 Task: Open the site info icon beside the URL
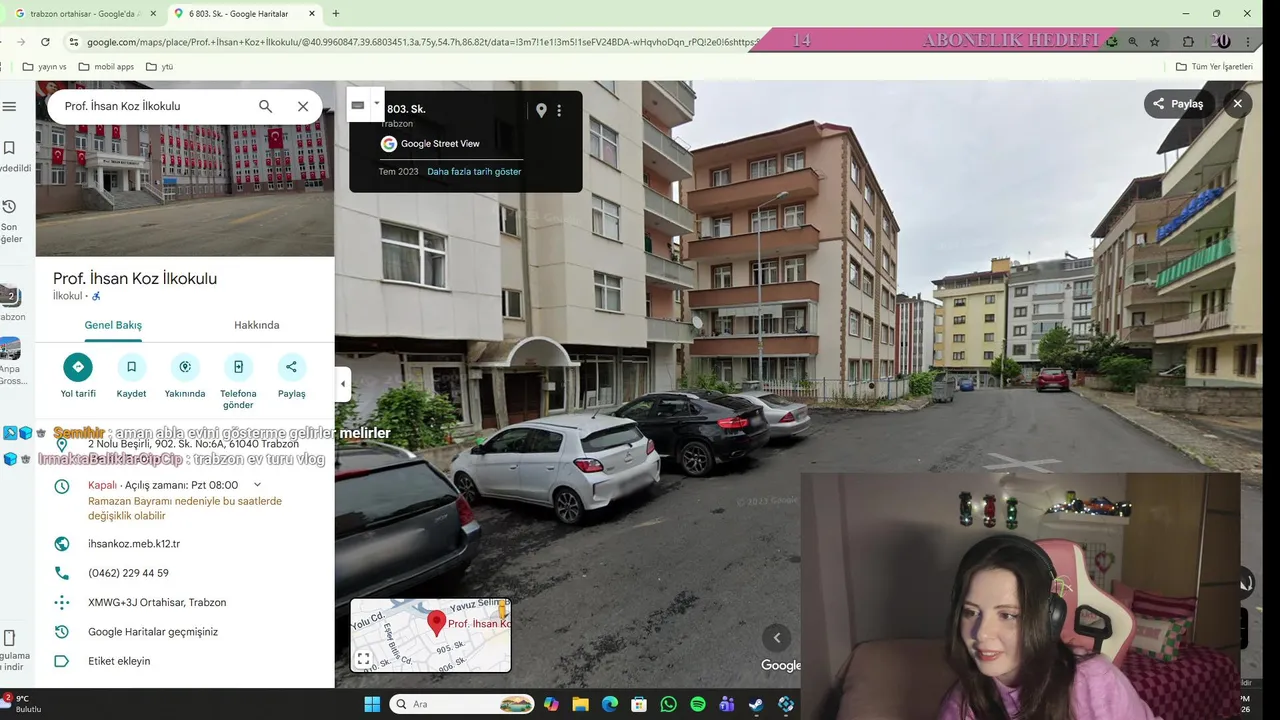(73, 42)
